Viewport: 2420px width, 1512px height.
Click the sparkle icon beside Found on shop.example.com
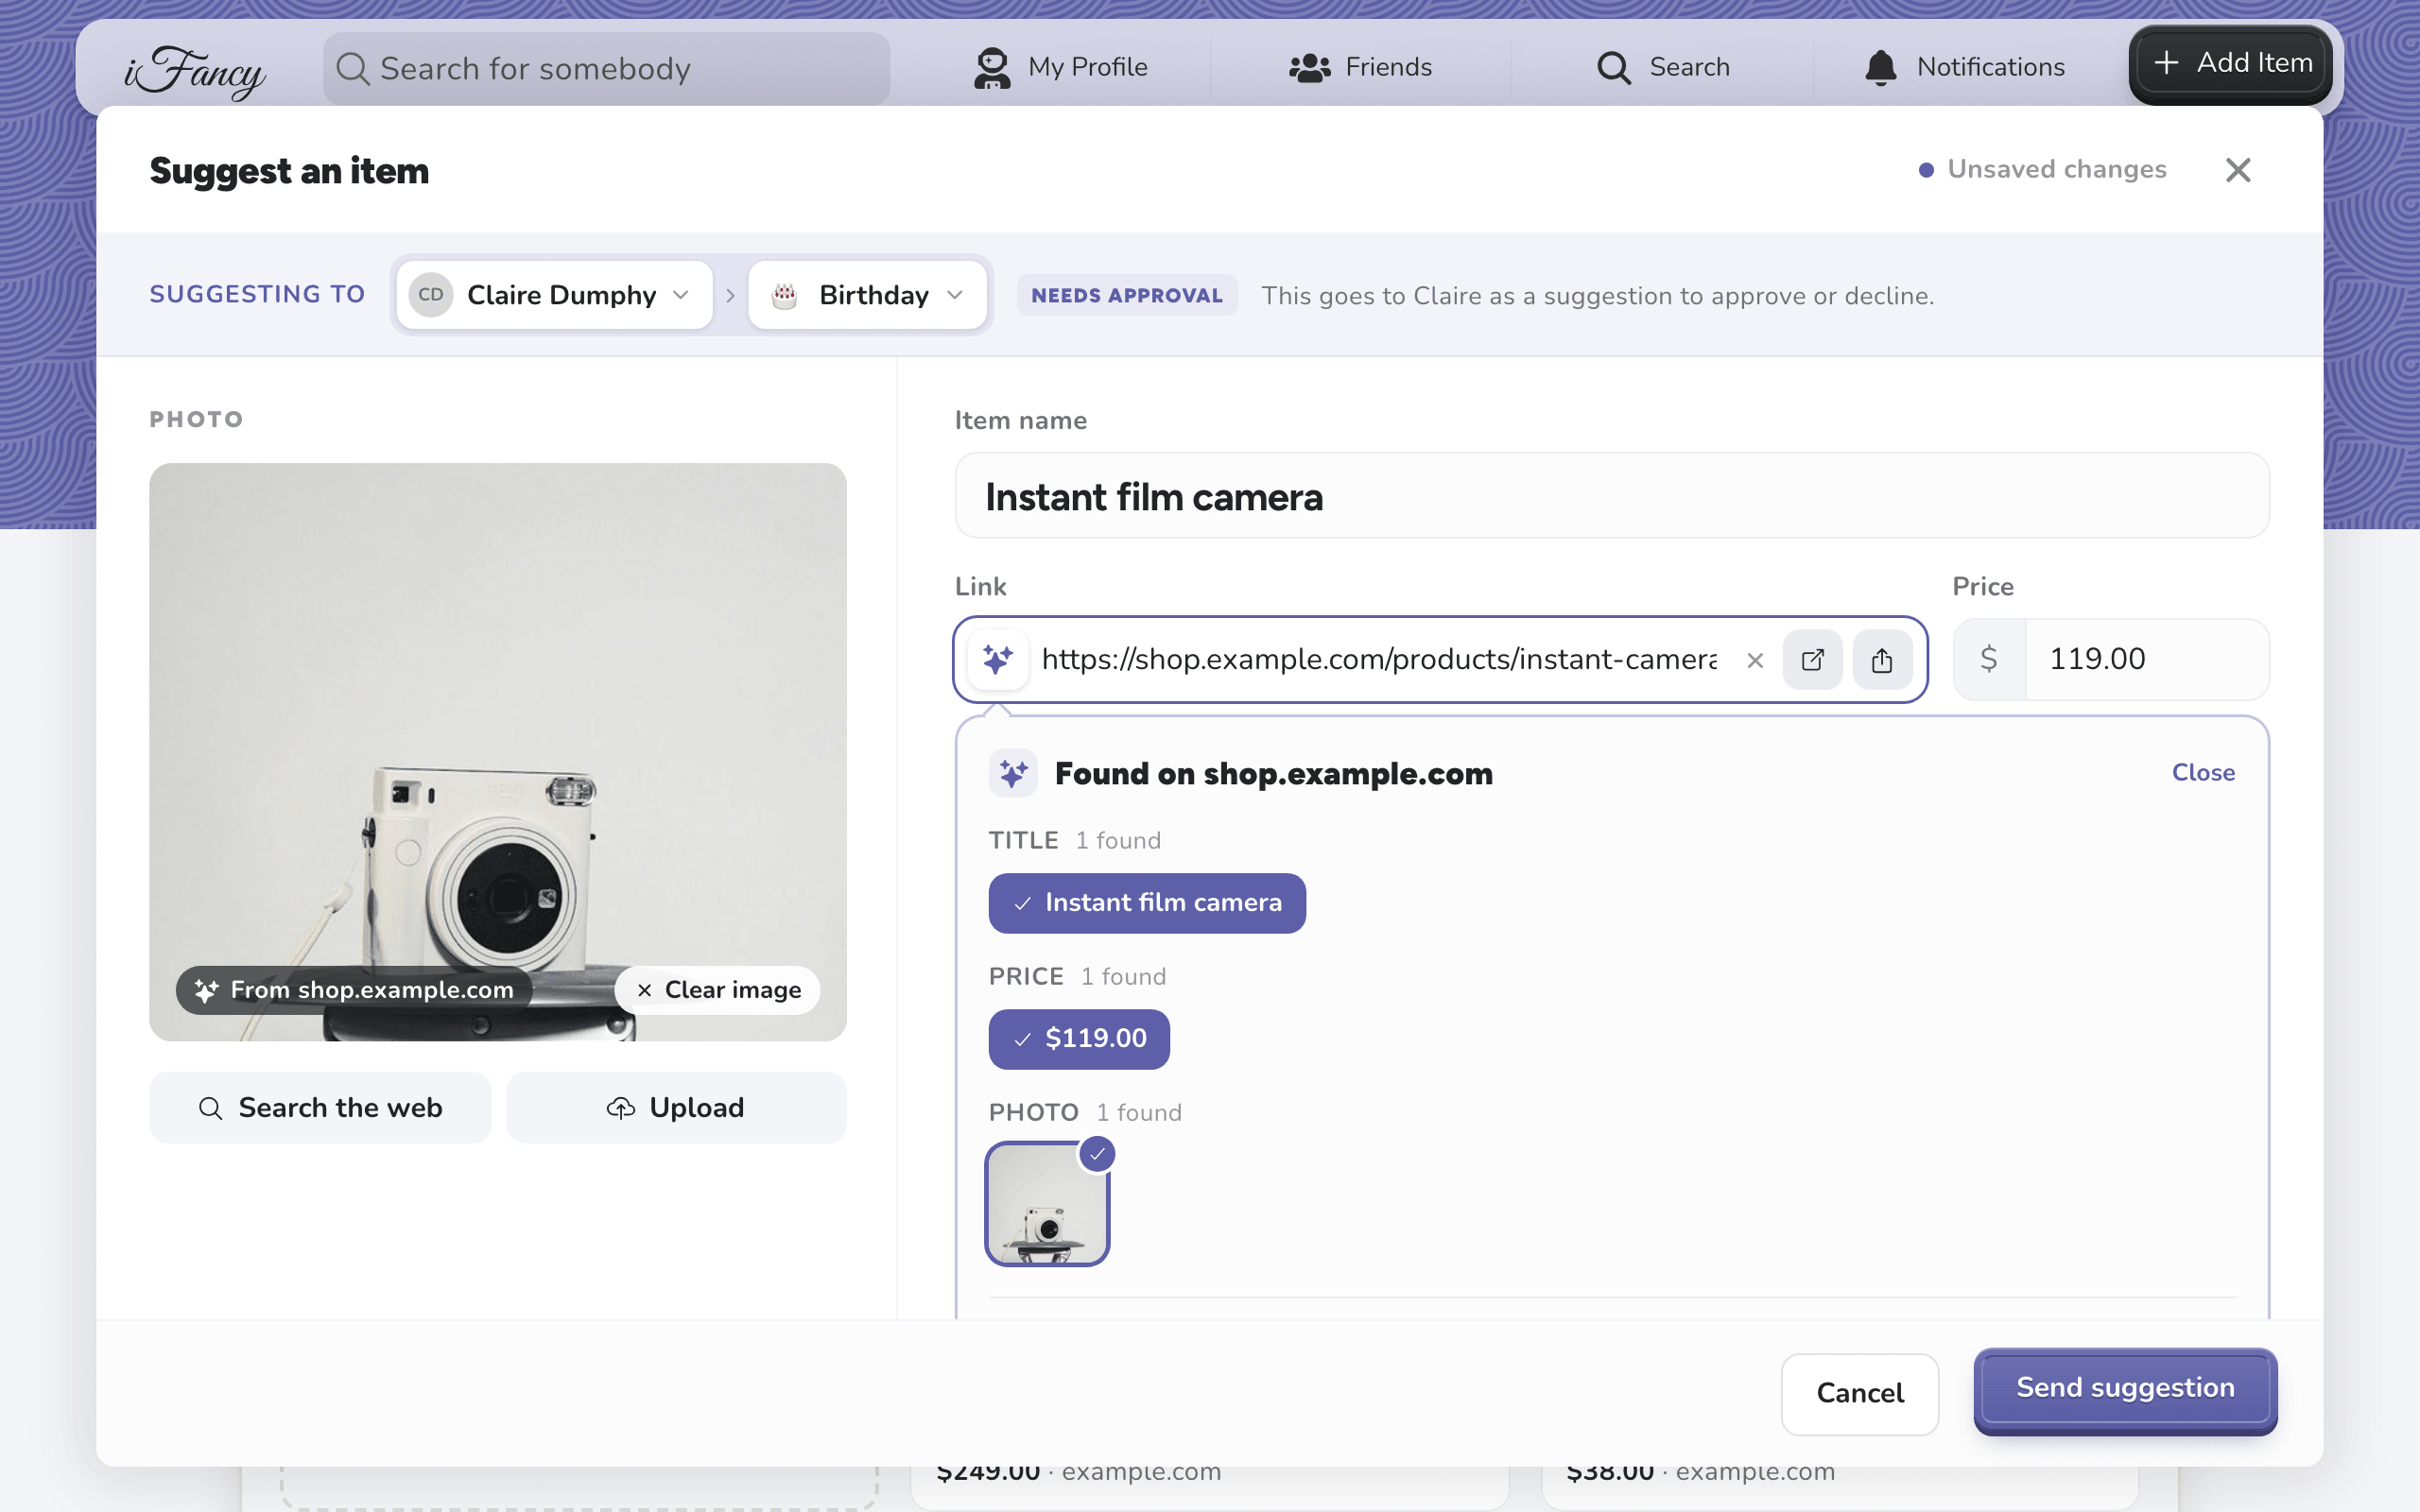[1013, 773]
